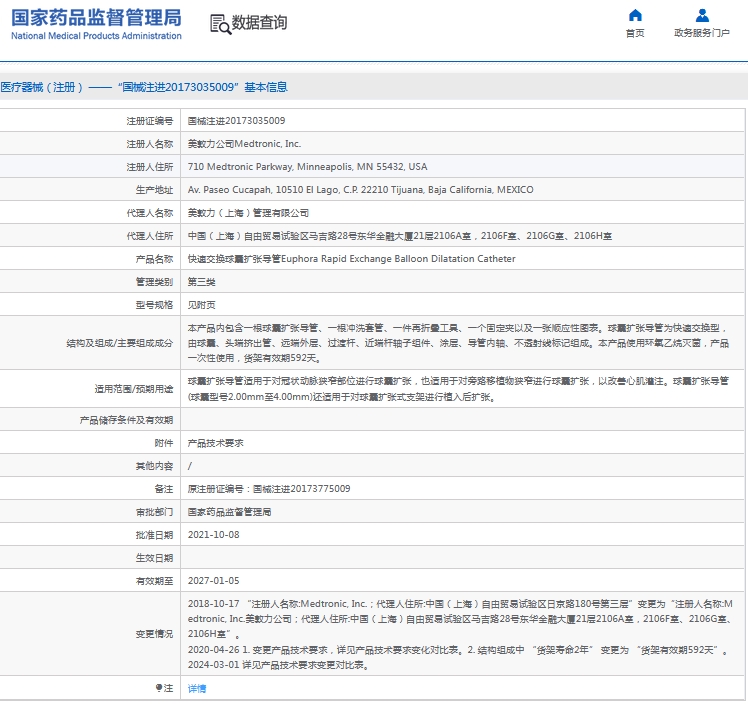Select 见附页 model specification value

click(201, 305)
